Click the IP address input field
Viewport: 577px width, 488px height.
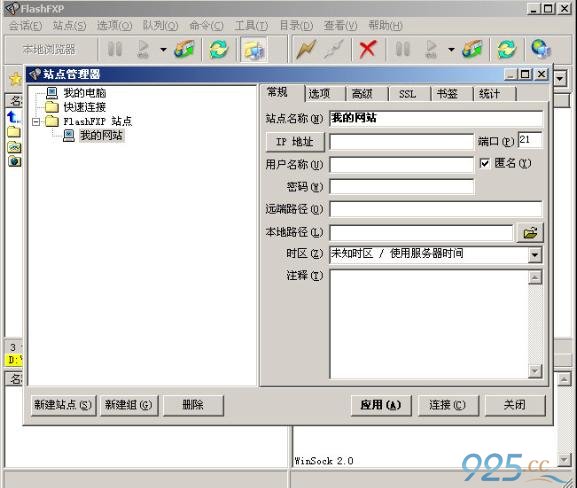click(x=401, y=142)
